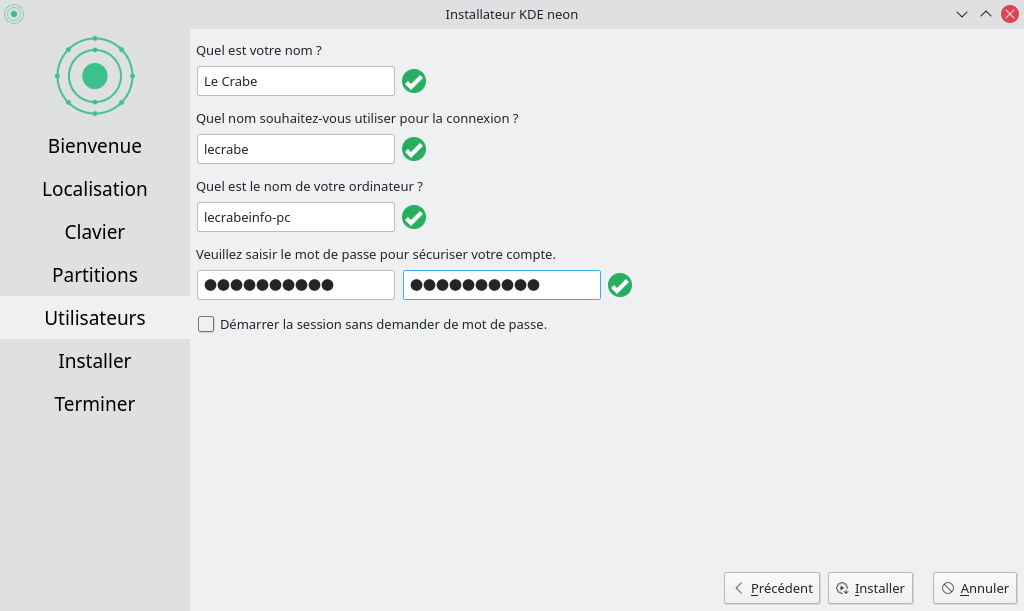Click the green checkmark beside the name field
1024x611 pixels.
point(414,81)
